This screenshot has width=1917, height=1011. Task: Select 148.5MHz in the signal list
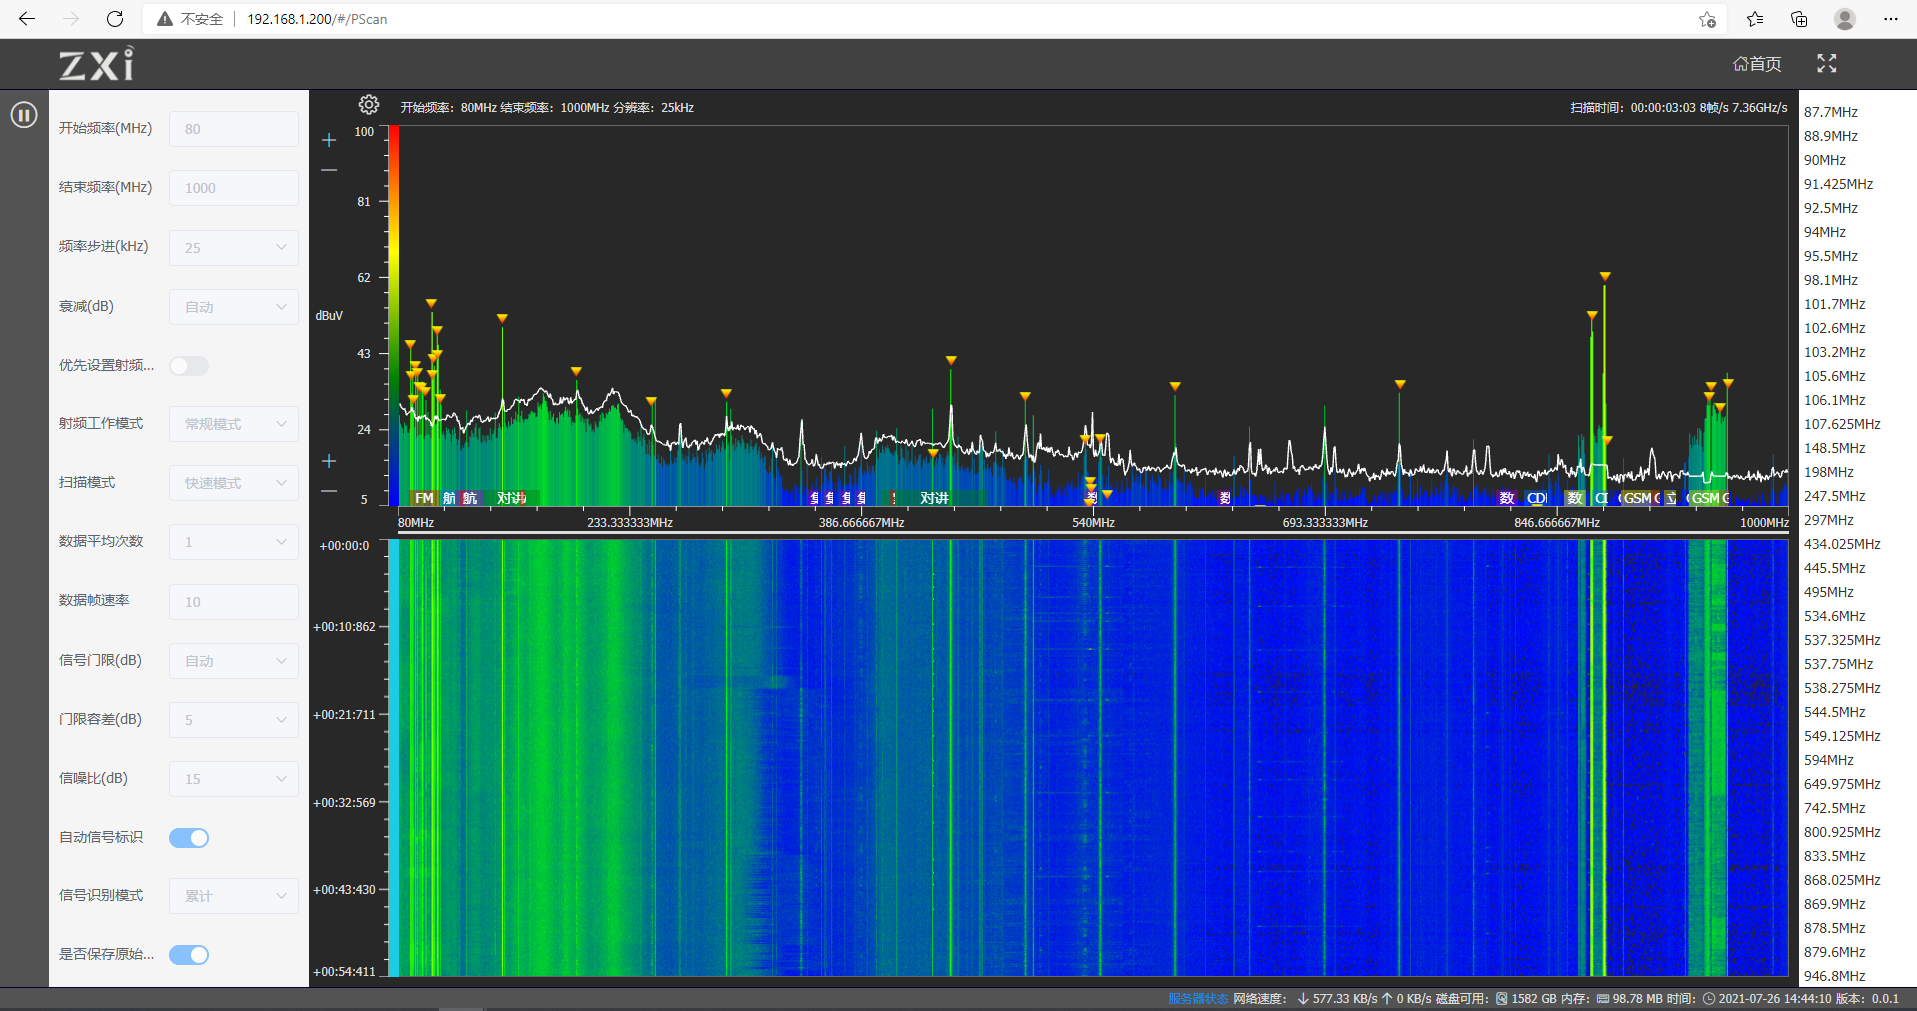pyautogui.click(x=1835, y=448)
